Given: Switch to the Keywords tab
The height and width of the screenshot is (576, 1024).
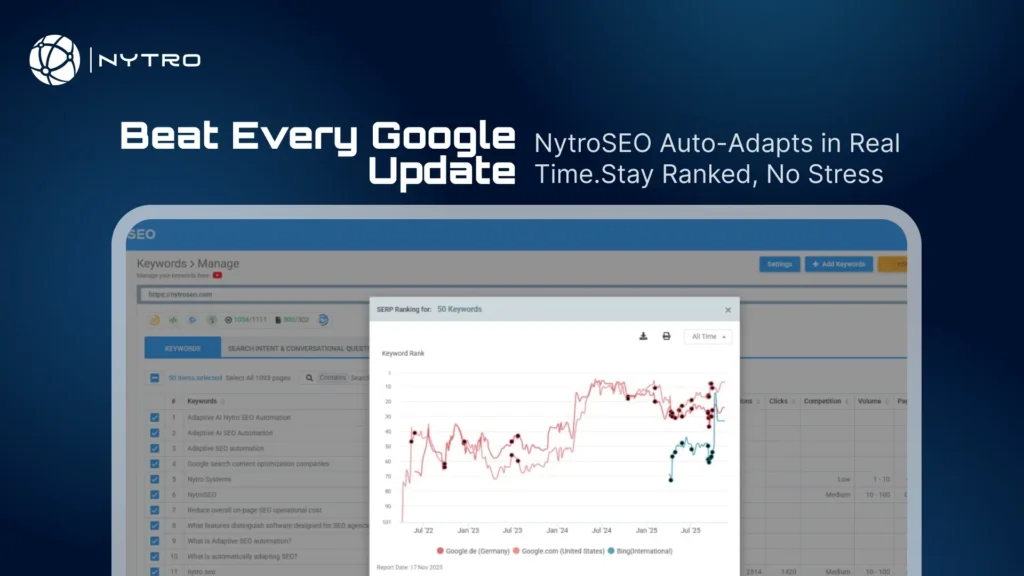Looking at the screenshot, I should (183, 349).
